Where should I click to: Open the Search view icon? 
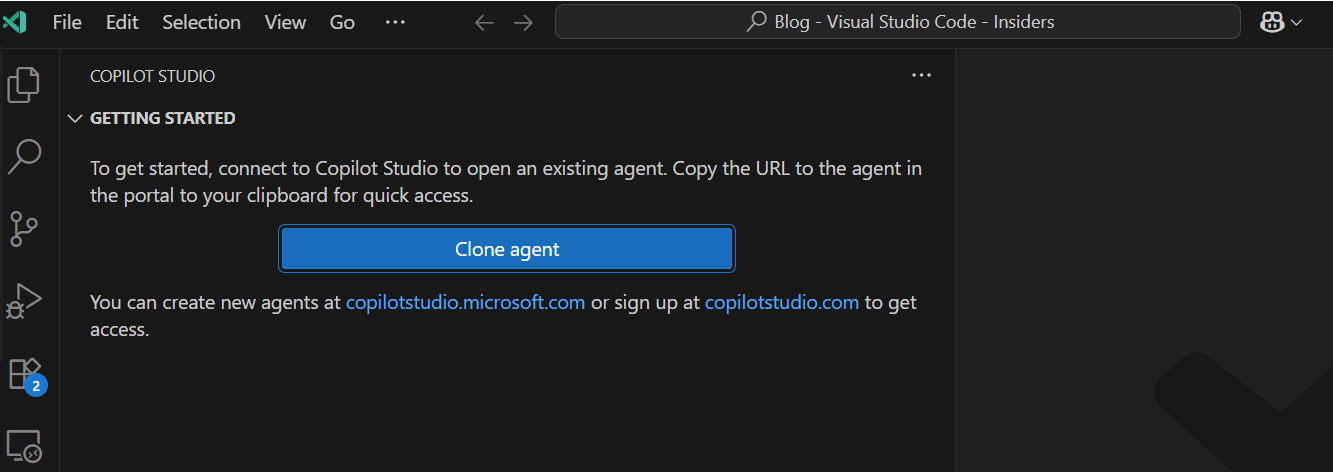24,155
